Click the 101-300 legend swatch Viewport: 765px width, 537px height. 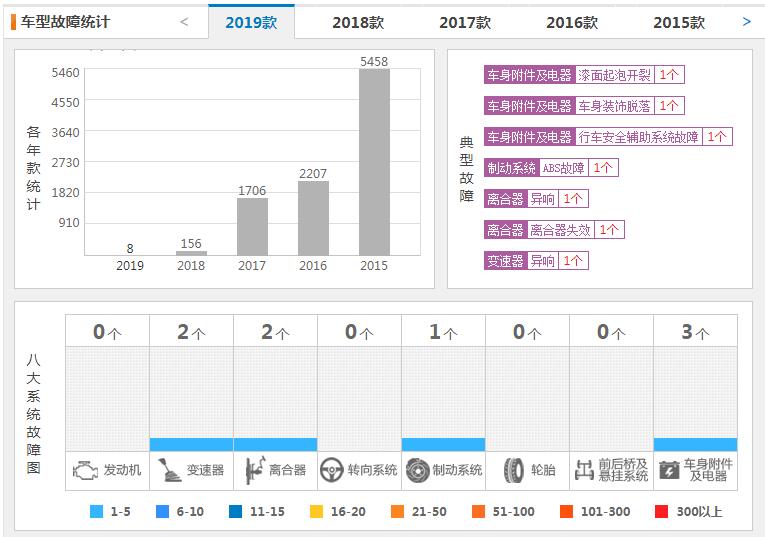click(x=566, y=512)
